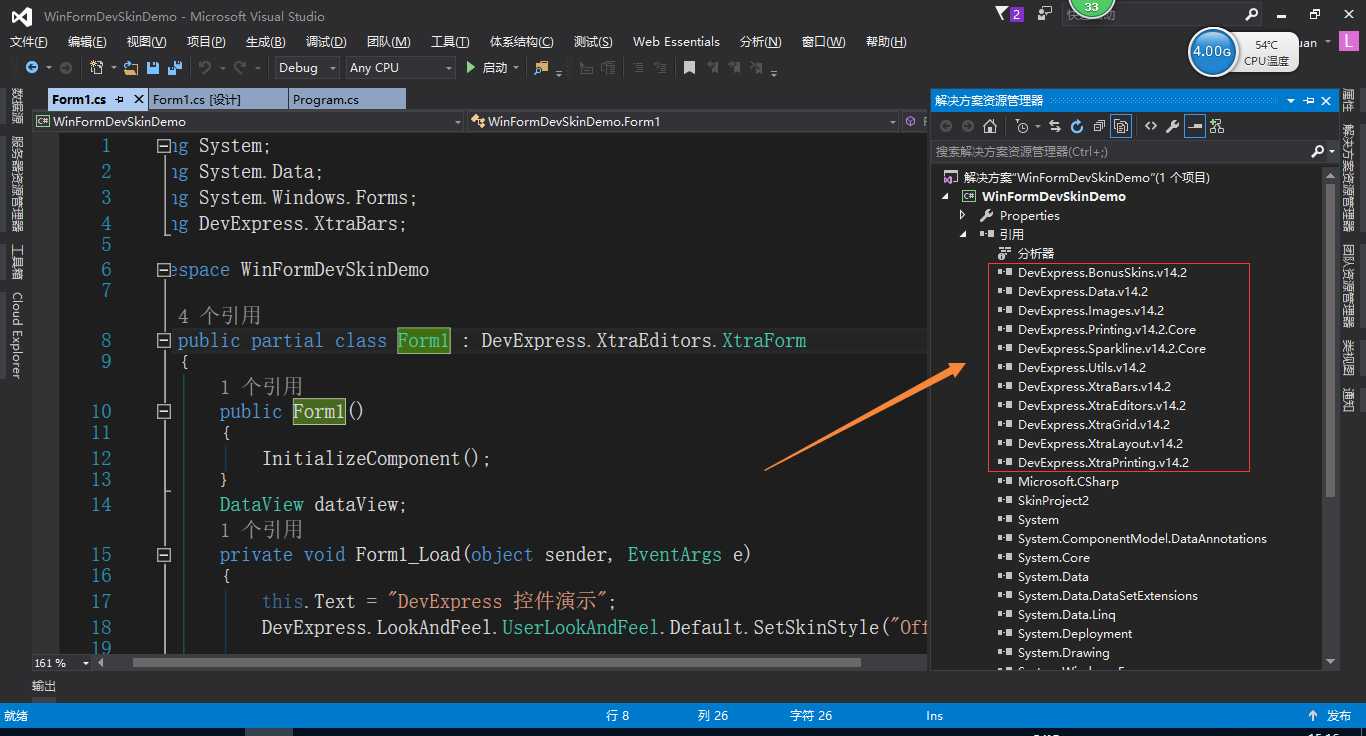Click the Navigate Backward toolbar icon
Image resolution: width=1366 pixels, height=736 pixels.
click(x=32, y=67)
